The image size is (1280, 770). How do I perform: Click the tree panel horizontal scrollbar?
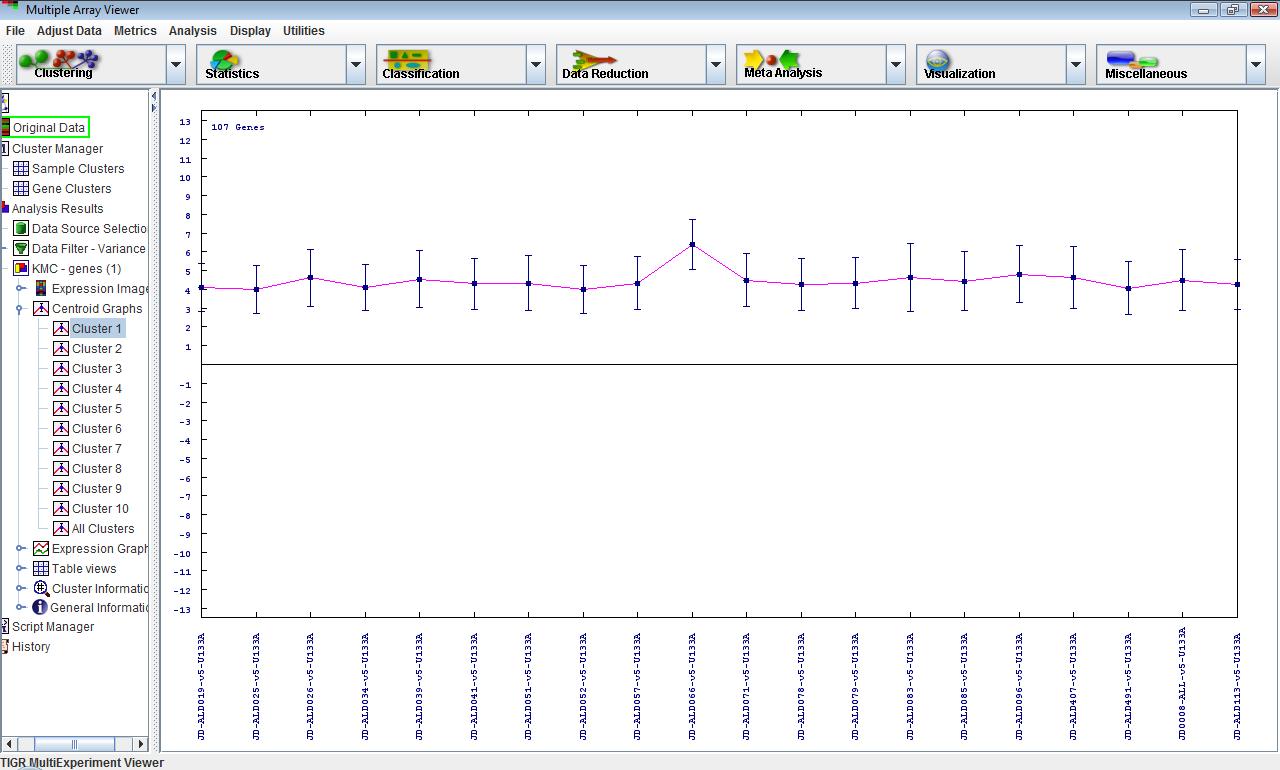click(74, 744)
